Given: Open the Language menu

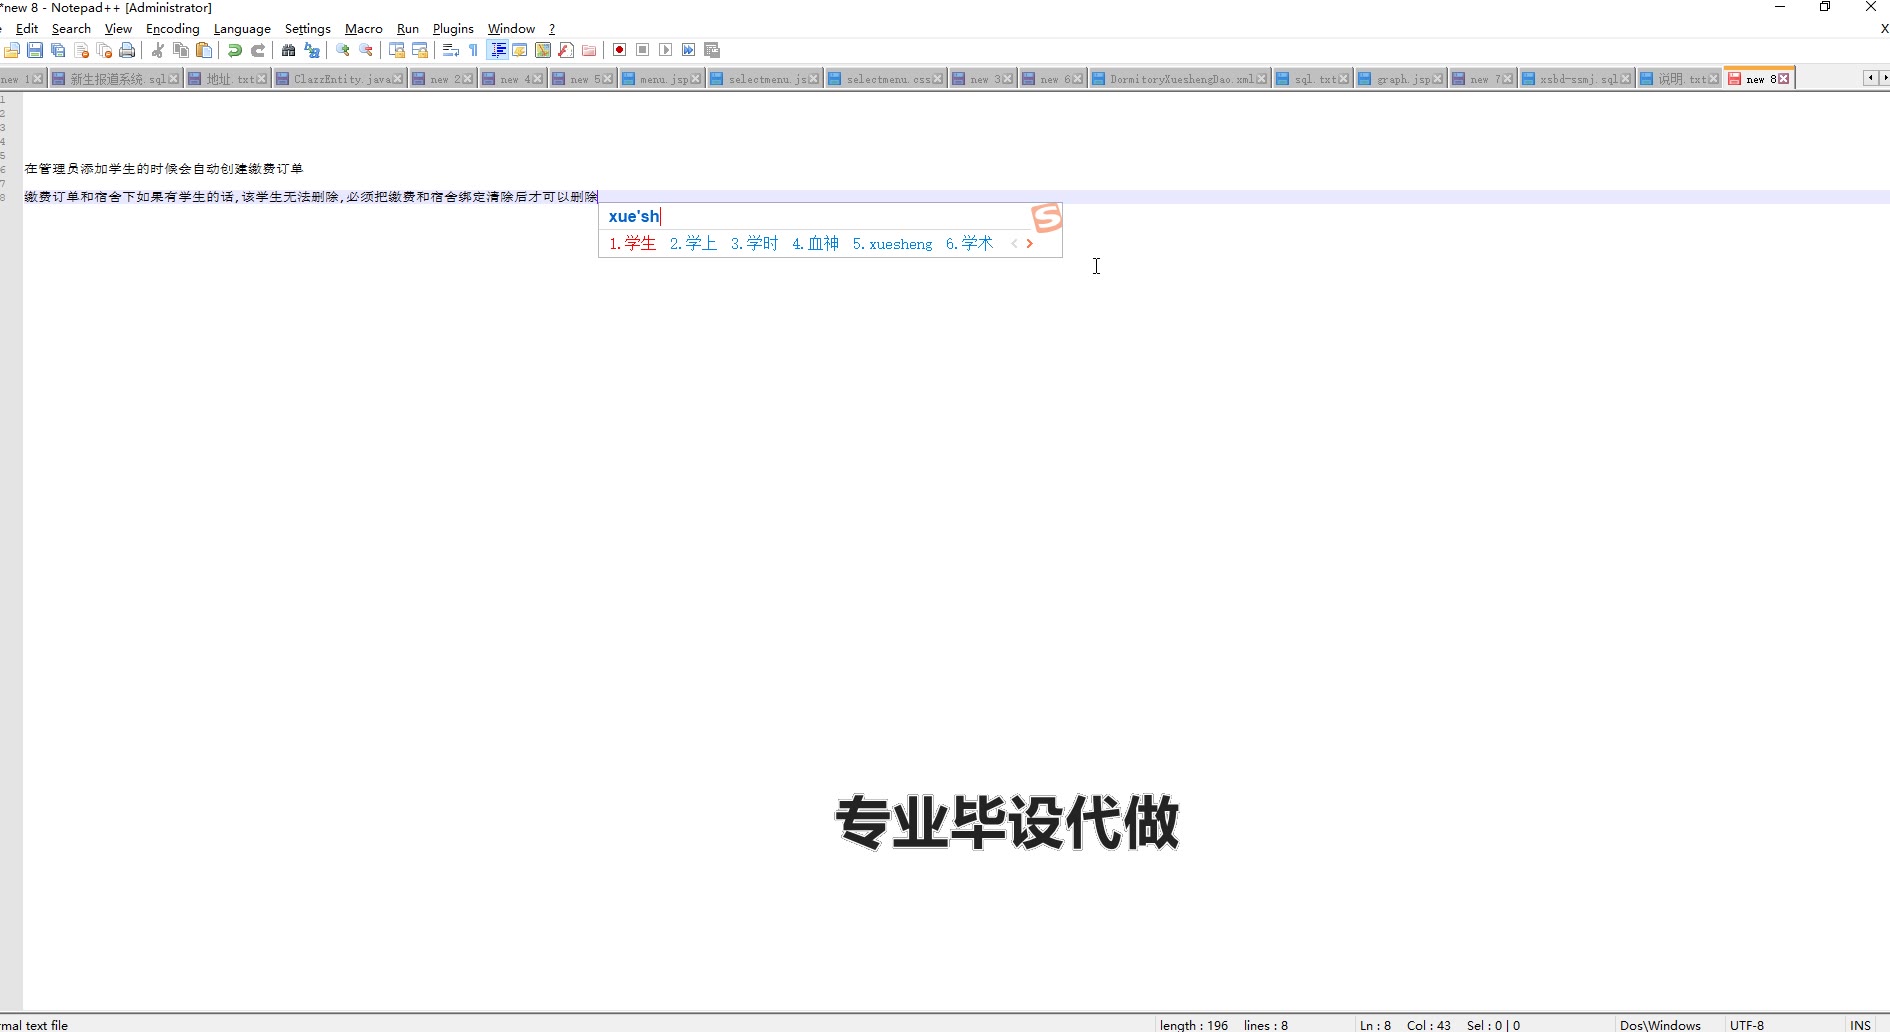Looking at the screenshot, I should pos(242,29).
